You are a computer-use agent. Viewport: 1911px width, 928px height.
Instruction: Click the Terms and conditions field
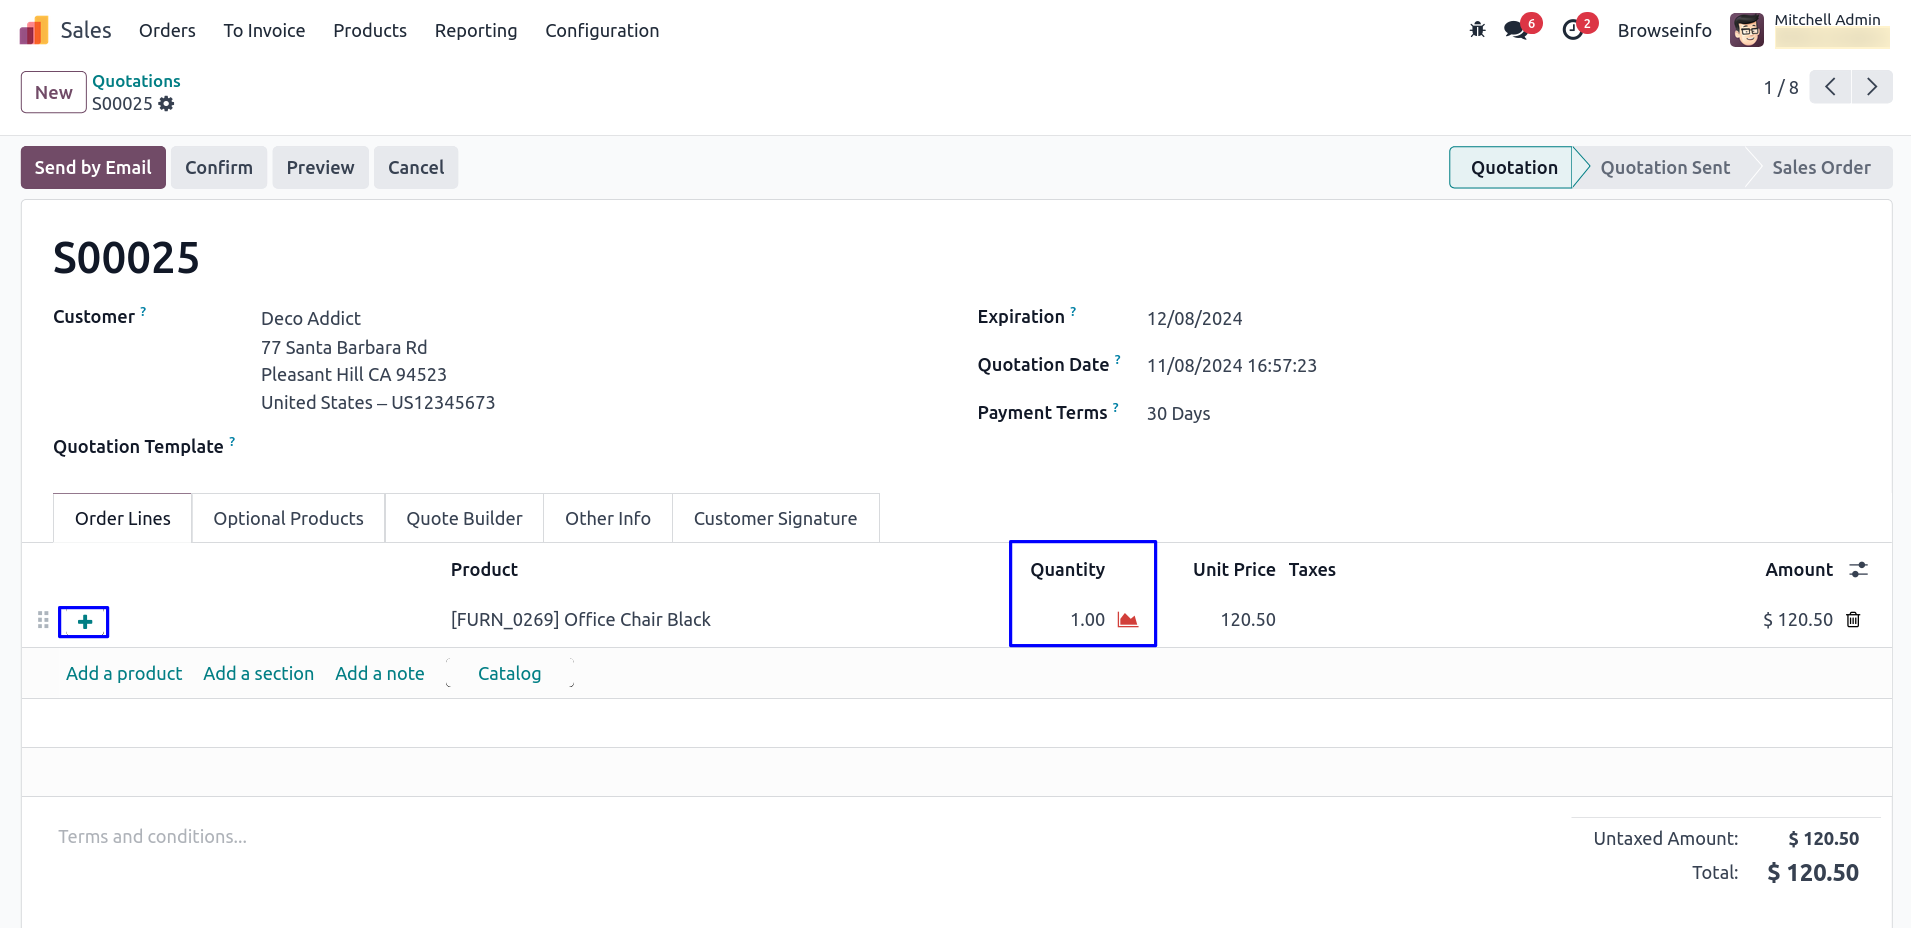[152, 836]
